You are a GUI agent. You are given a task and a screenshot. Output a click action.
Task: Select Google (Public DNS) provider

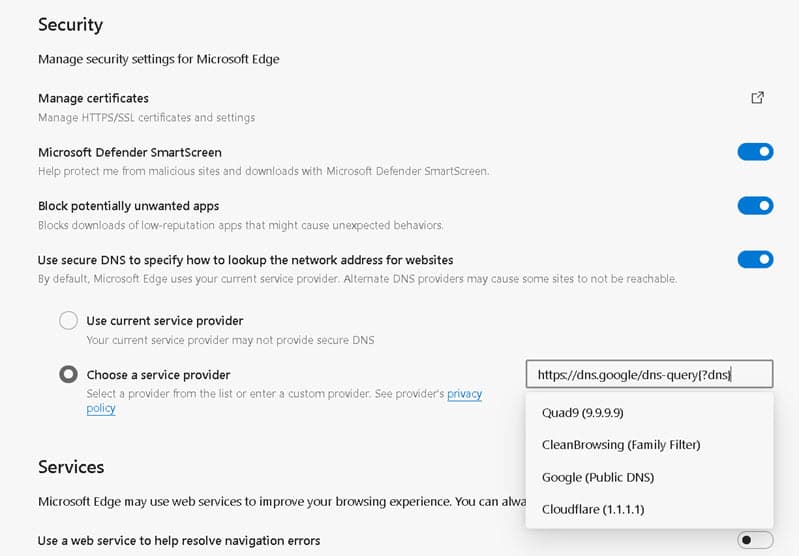pyautogui.click(x=597, y=477)
